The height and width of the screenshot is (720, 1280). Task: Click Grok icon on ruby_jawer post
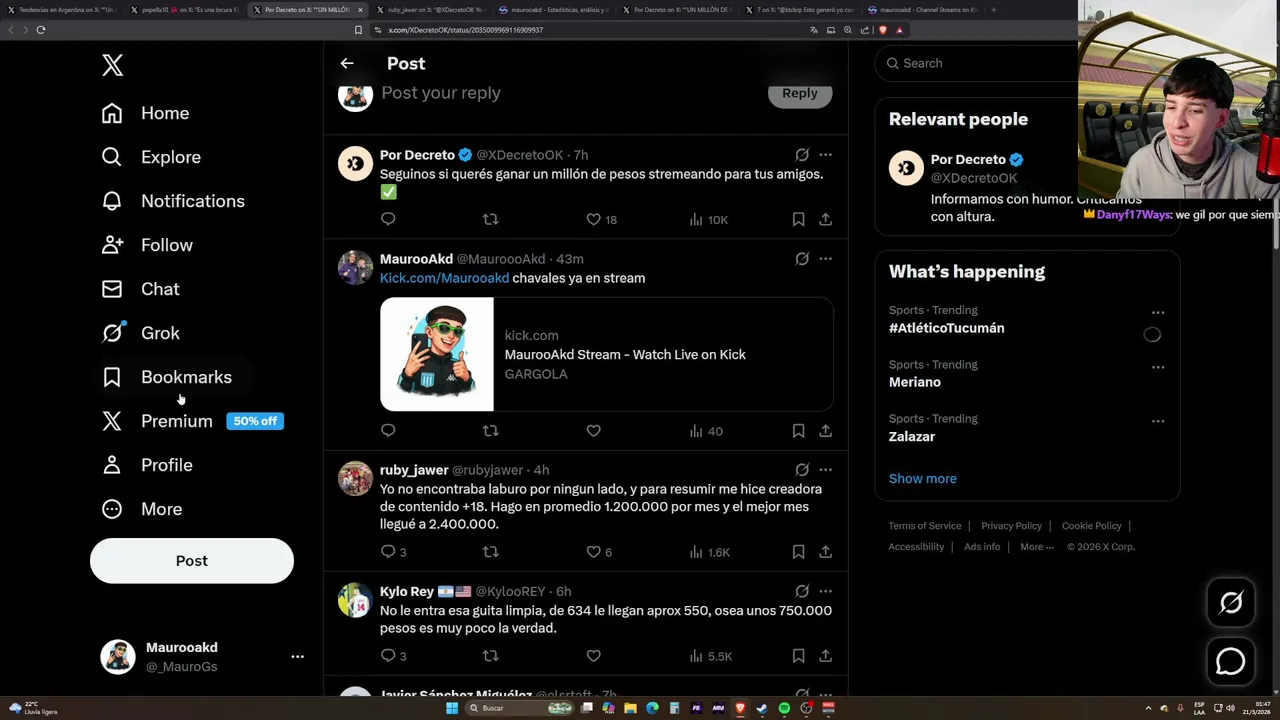point(802,470)
